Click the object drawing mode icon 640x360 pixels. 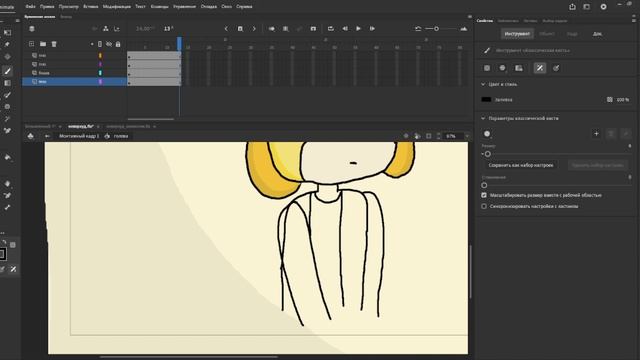487,68
